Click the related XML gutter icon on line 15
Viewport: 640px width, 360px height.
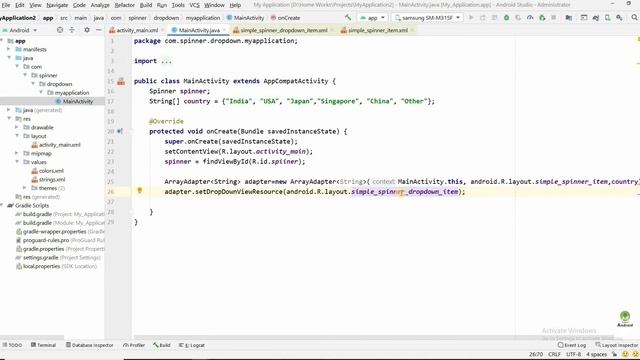[x=121, y=81]
